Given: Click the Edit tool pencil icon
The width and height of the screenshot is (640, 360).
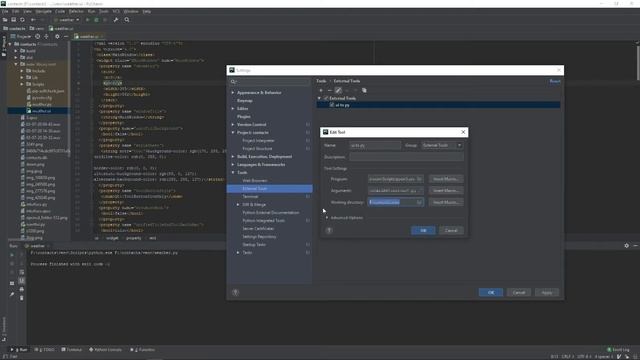Looking at the screenshot, I should (338, 91).
